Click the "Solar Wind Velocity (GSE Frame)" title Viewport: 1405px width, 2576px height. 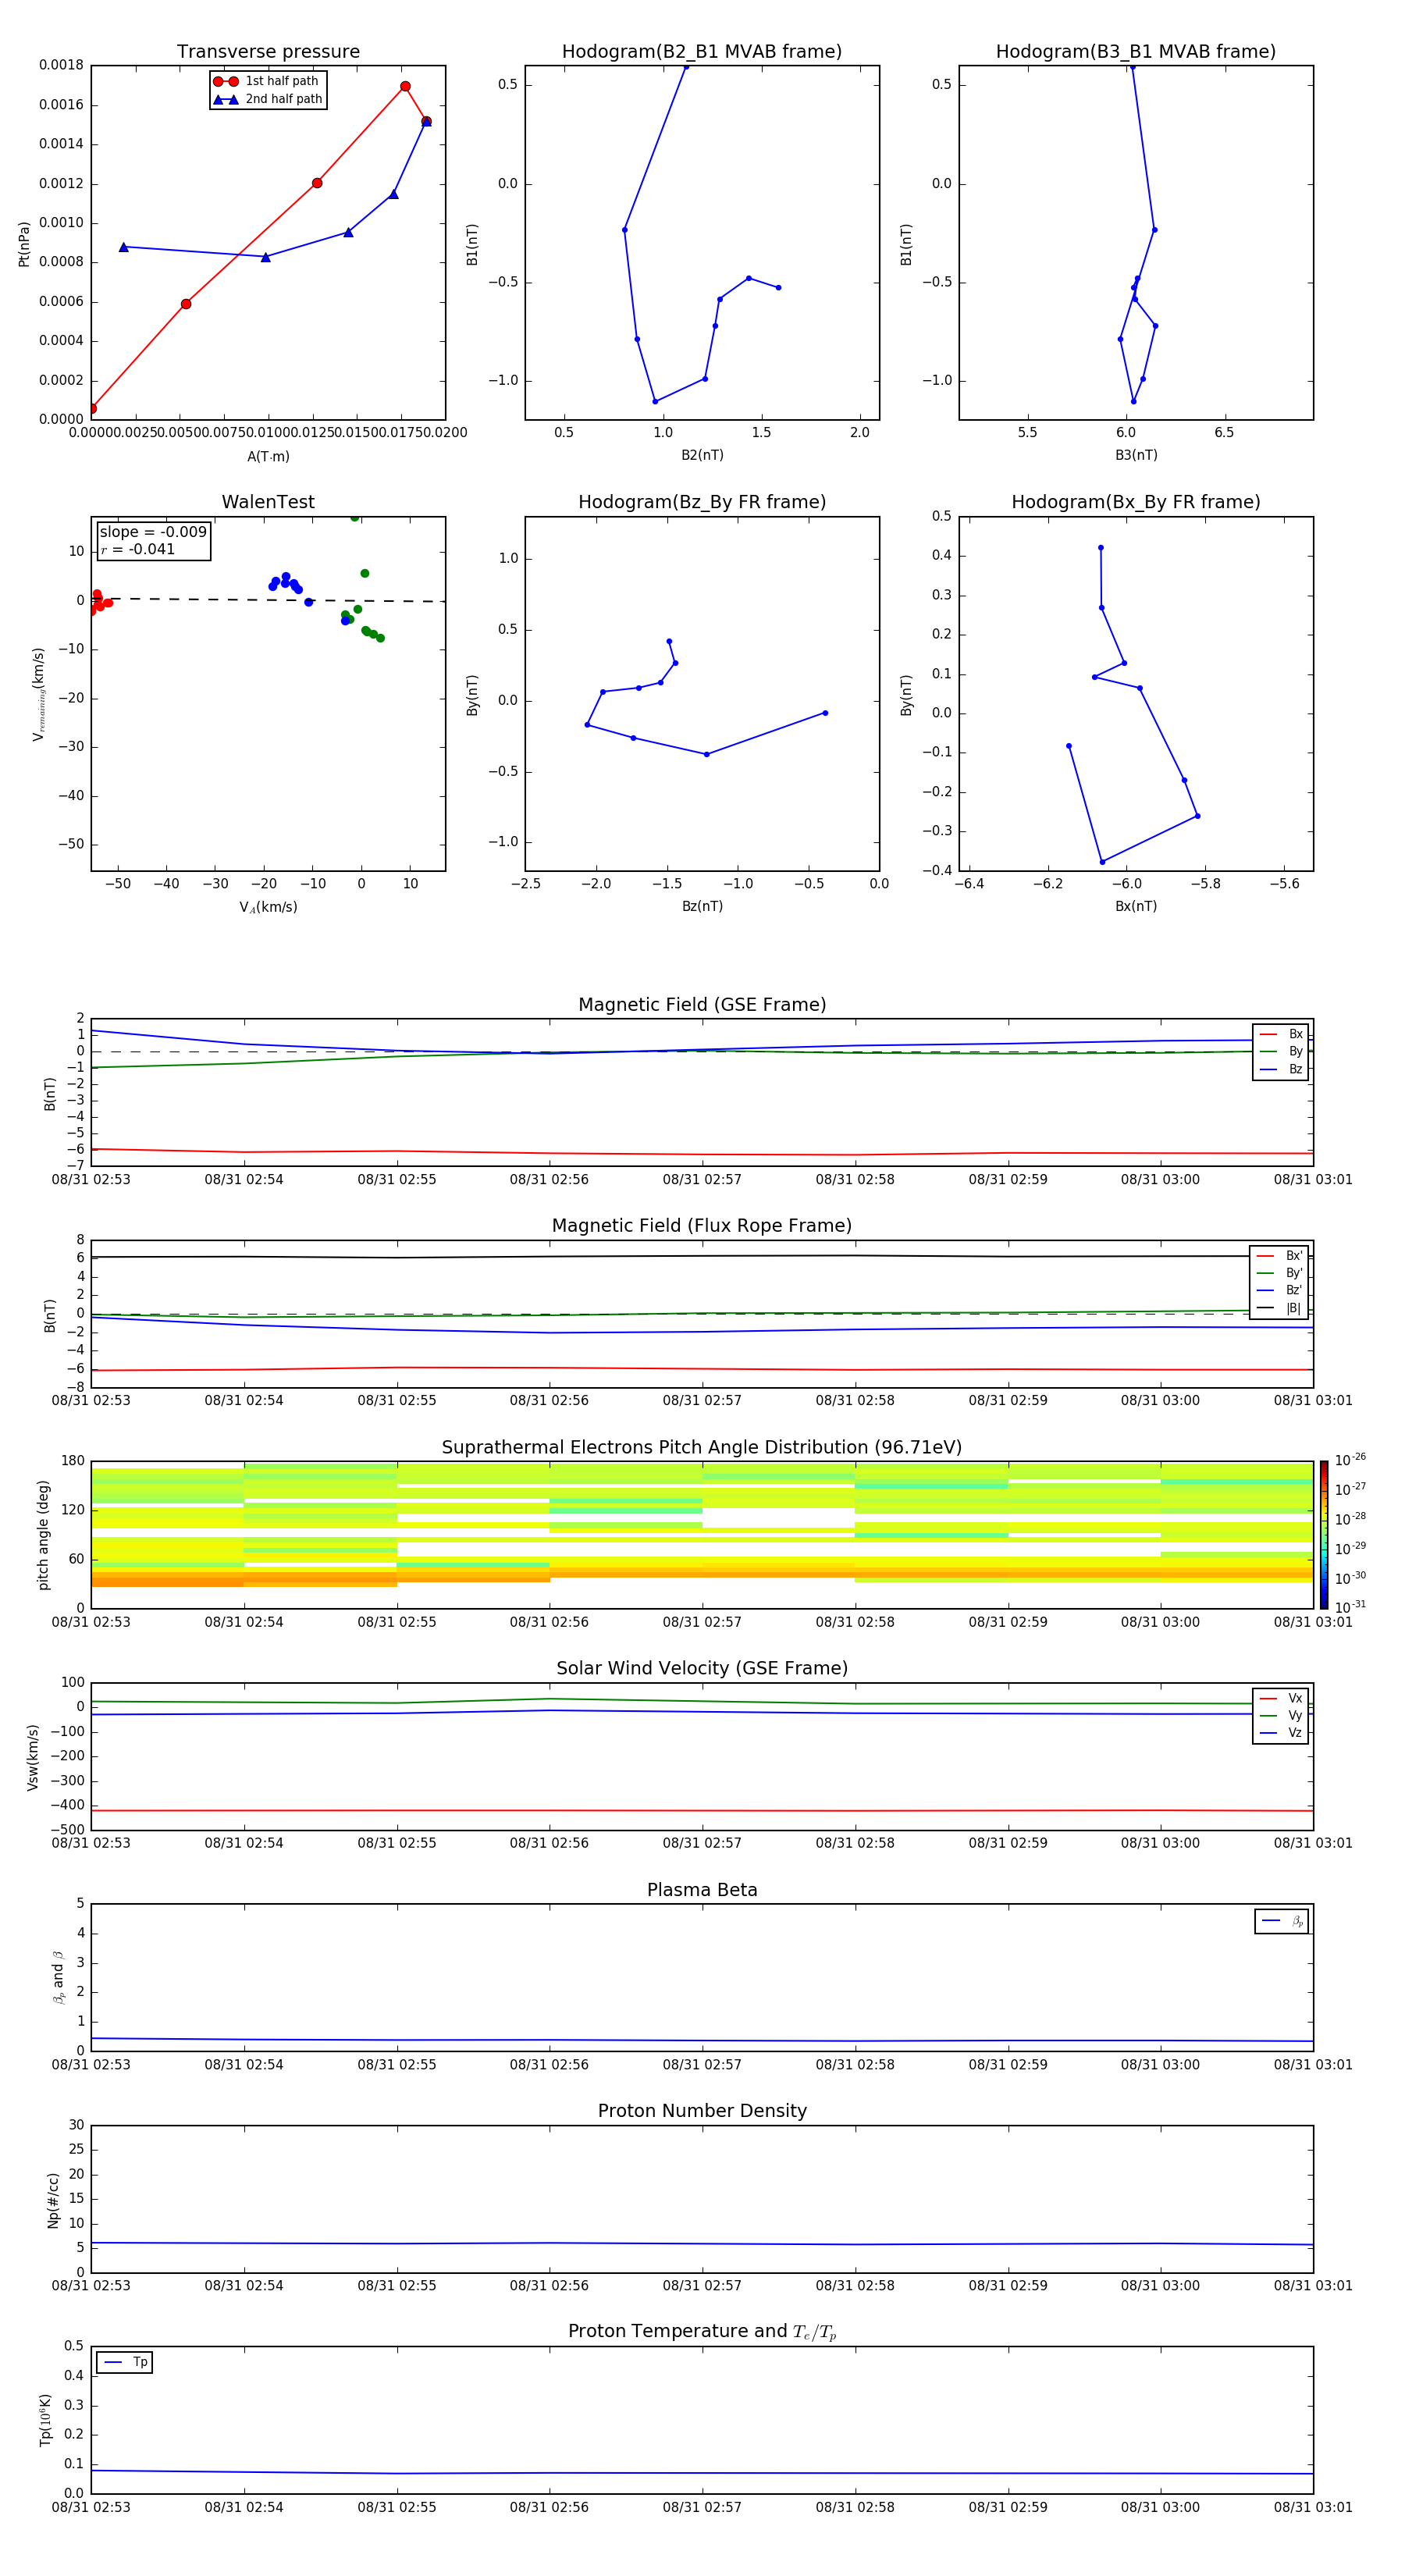tap(702, 1668)
